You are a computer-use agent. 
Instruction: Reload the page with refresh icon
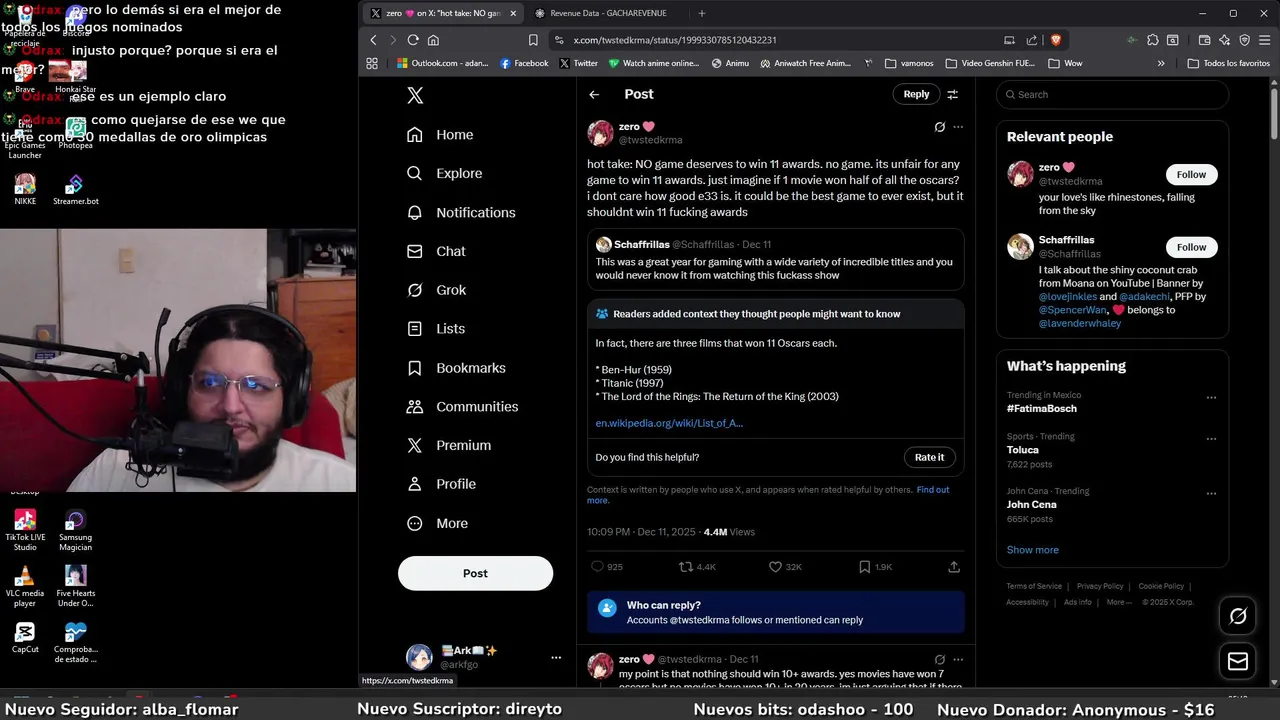tap(413, 40)
